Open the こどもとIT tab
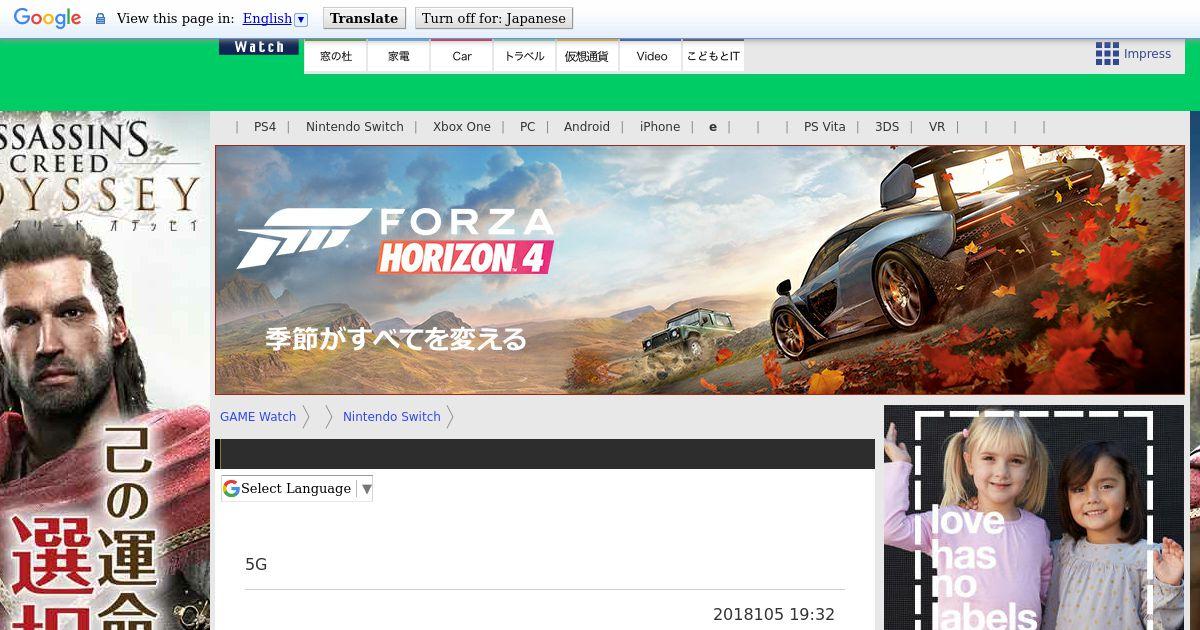This screenshot has width=1200, height=630. [713, 56]
